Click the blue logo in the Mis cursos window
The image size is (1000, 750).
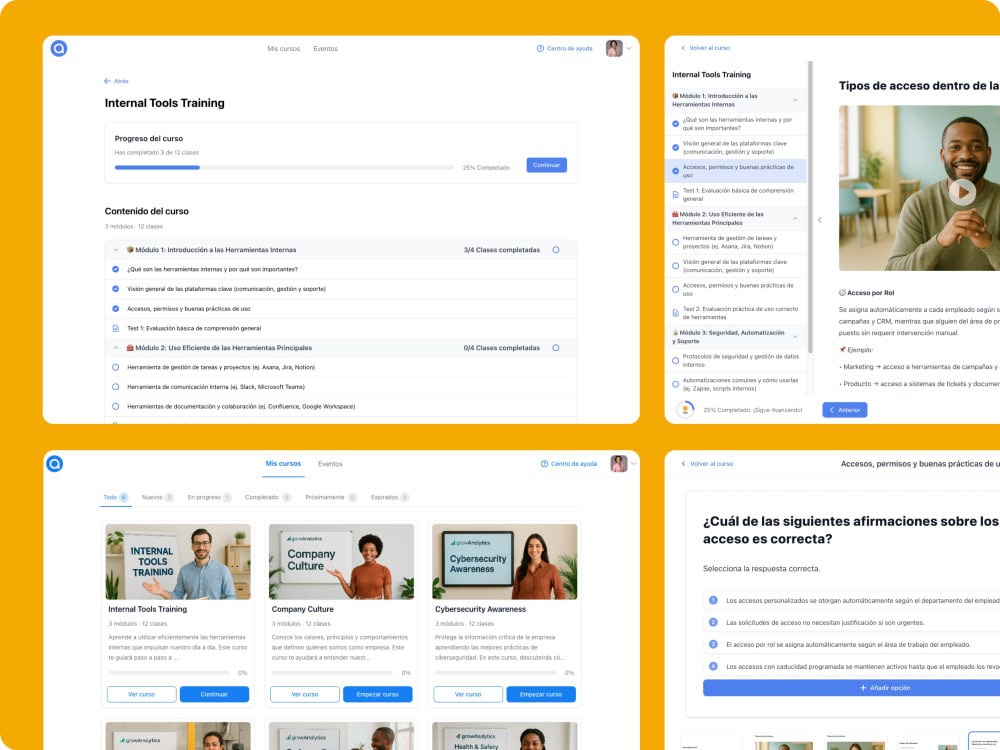click(55, 464)
